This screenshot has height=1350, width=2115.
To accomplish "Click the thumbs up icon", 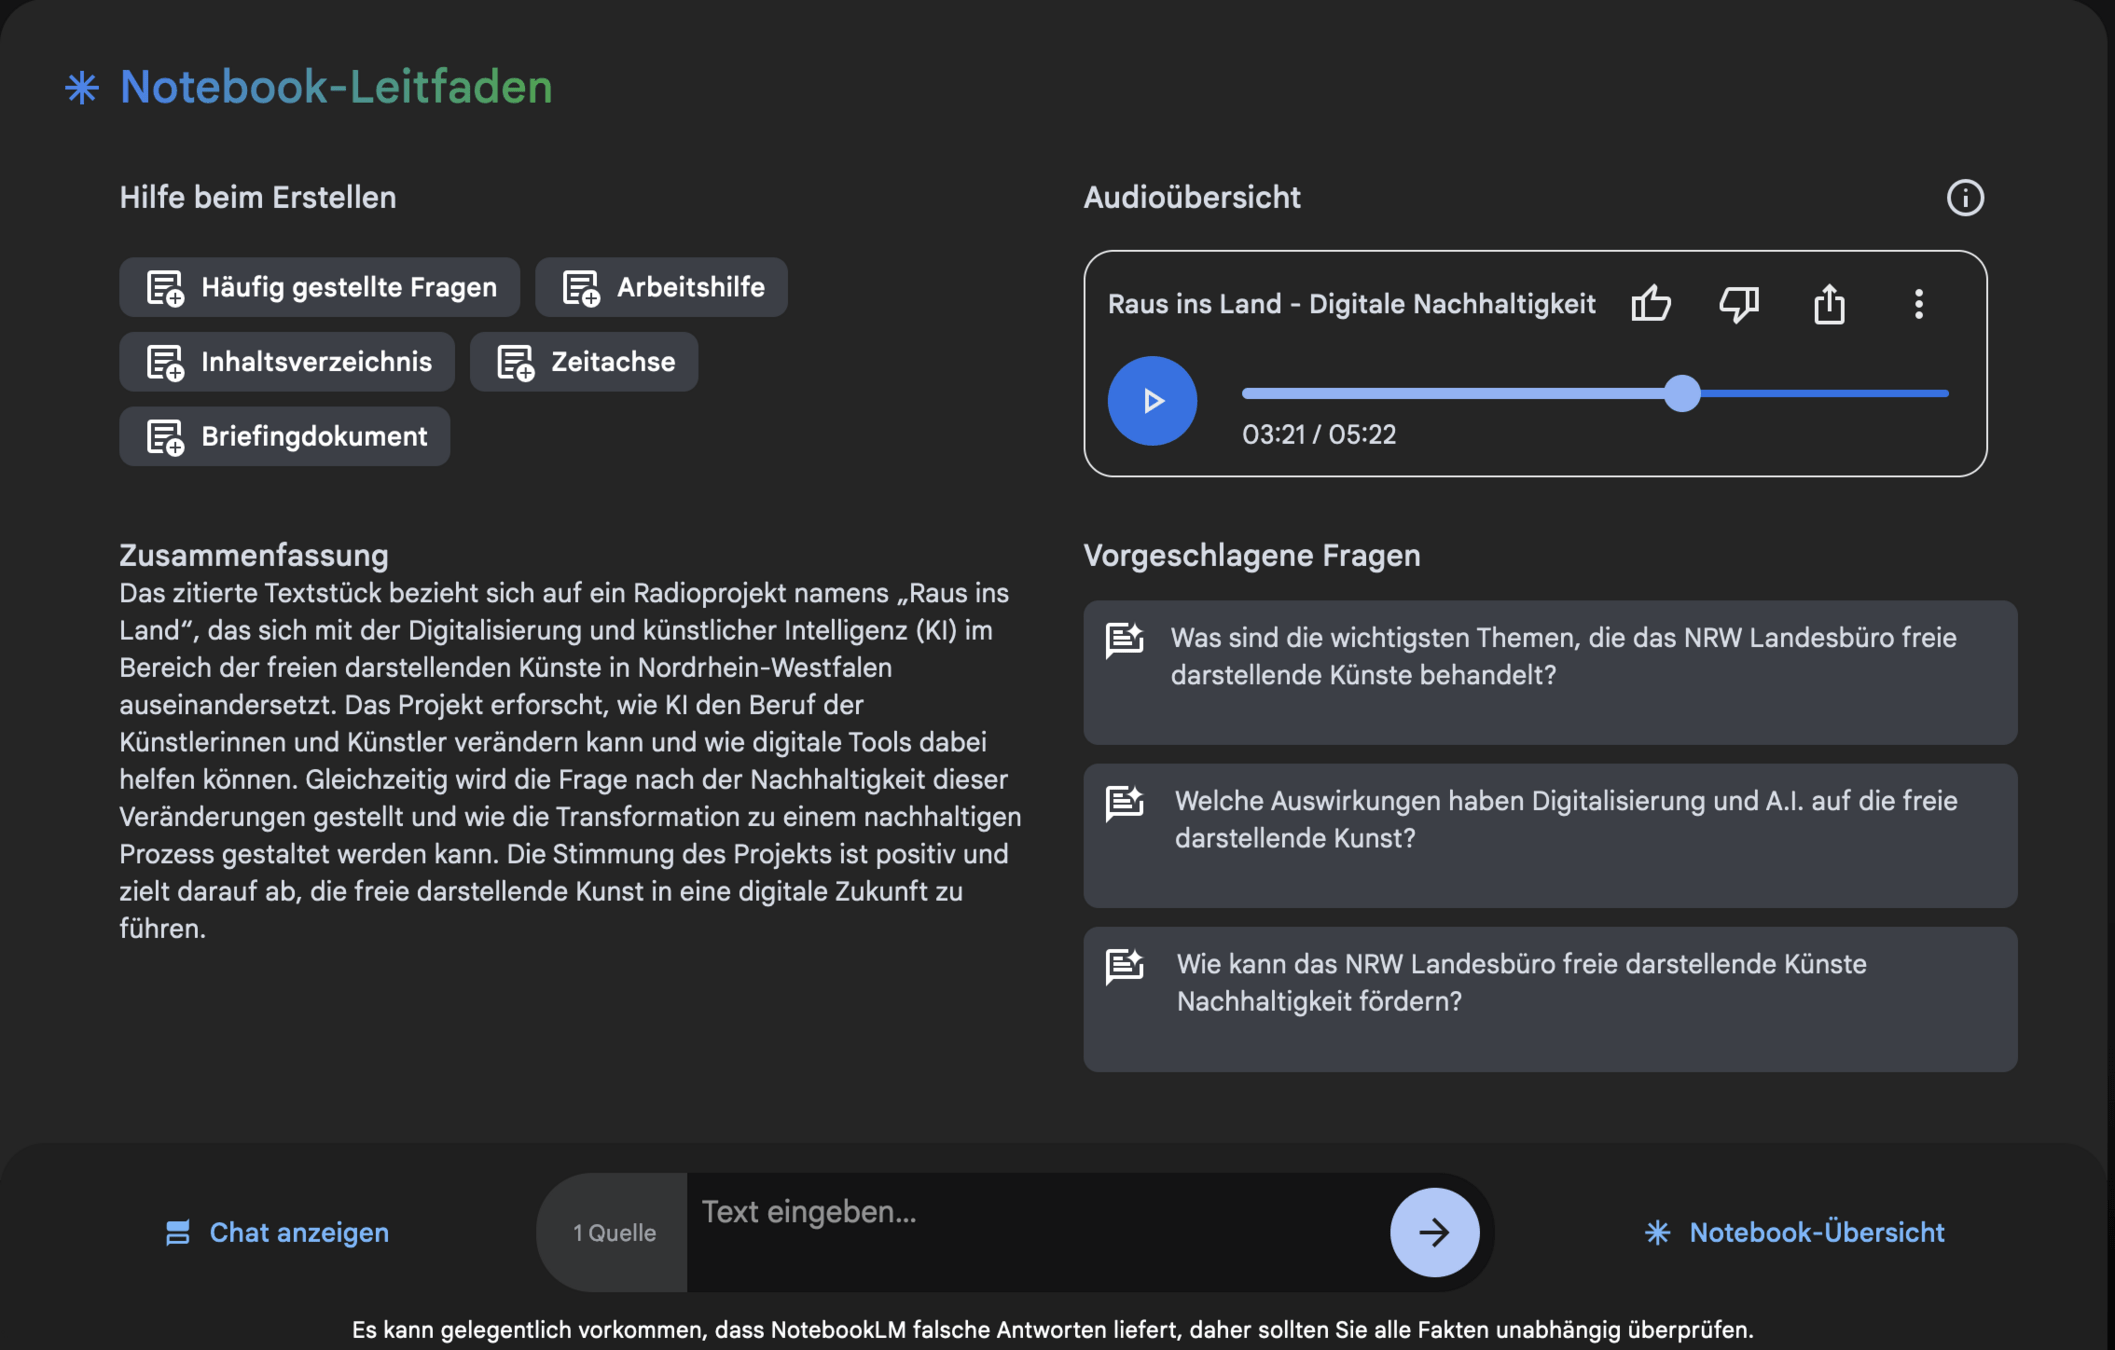I will click(x=1651, y=304).
